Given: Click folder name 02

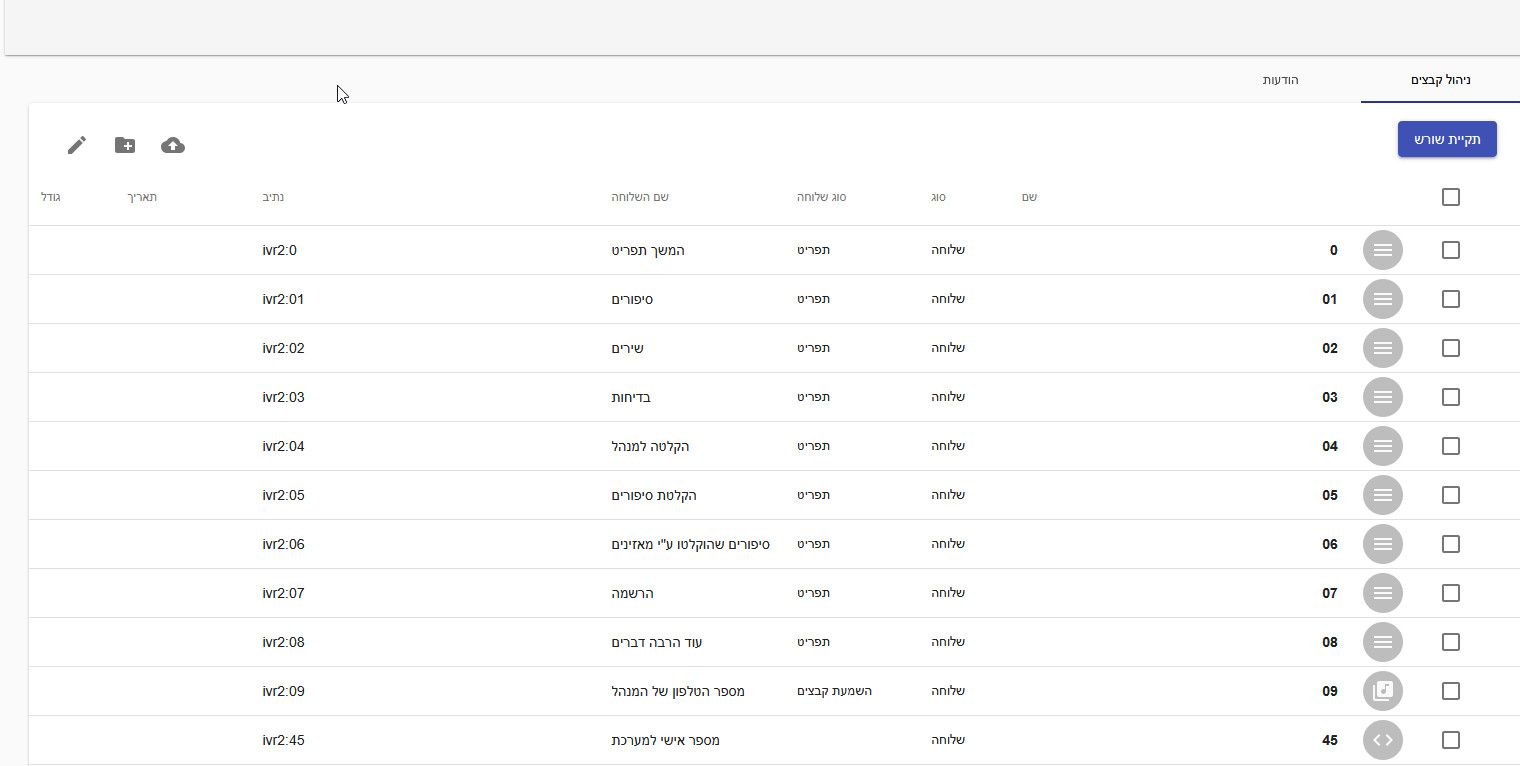Looking at the screenshot, I should pos(1330,348).
